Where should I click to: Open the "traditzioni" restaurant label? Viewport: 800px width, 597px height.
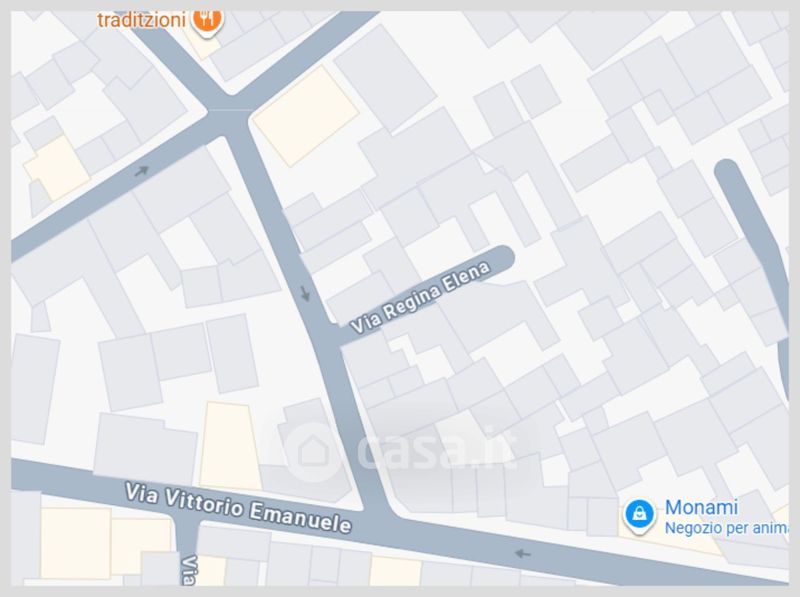(141, 20)
